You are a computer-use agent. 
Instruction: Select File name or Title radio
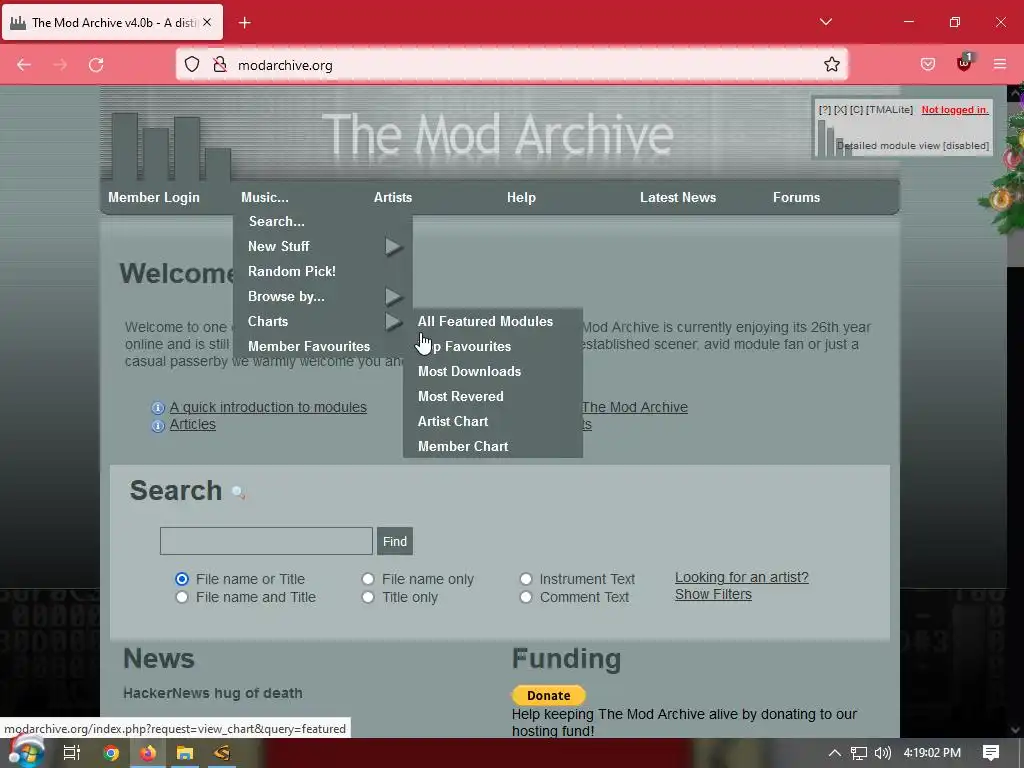[182, 579]
